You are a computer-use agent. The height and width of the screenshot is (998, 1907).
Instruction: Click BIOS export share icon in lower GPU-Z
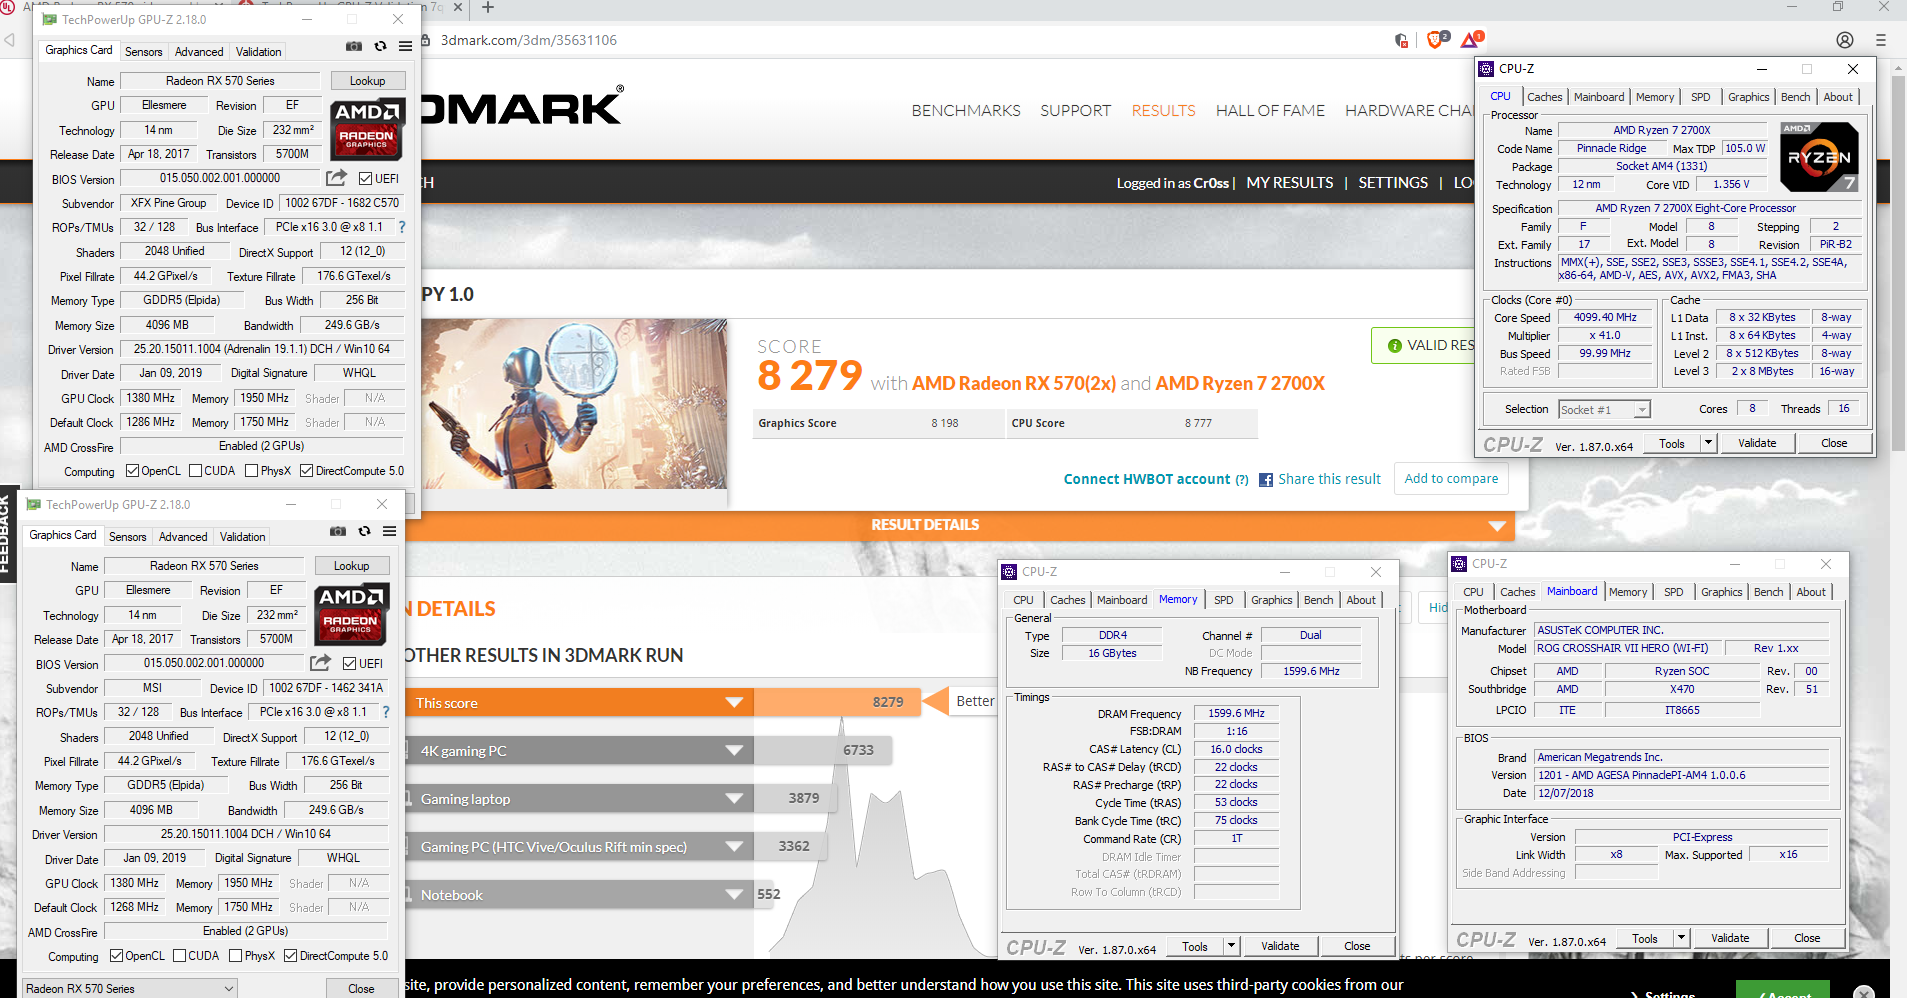(x=320, y=663)
